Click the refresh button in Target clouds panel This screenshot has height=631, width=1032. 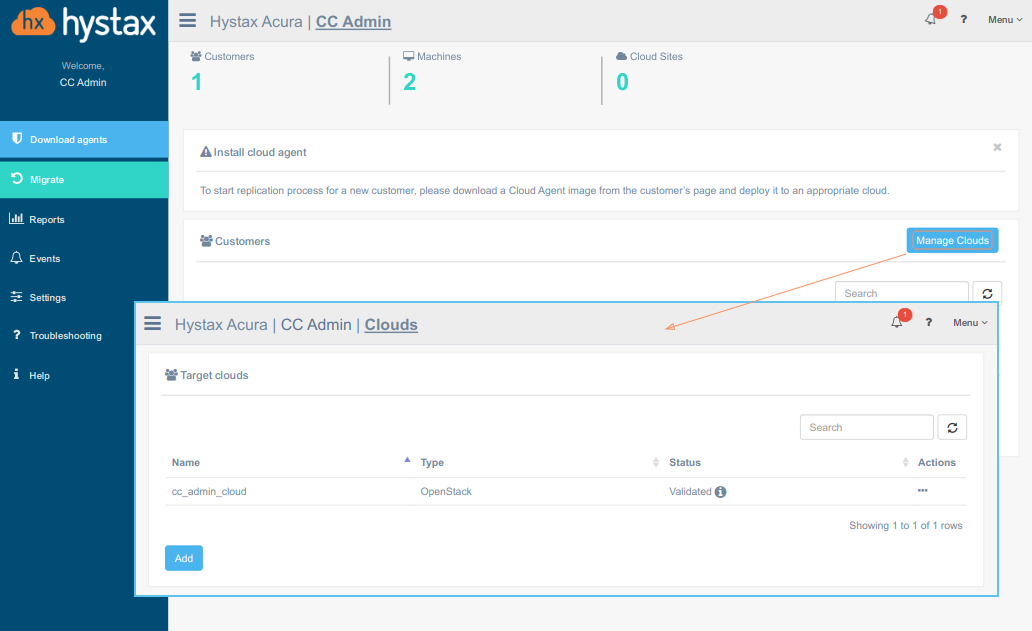[x=952, y=427]
